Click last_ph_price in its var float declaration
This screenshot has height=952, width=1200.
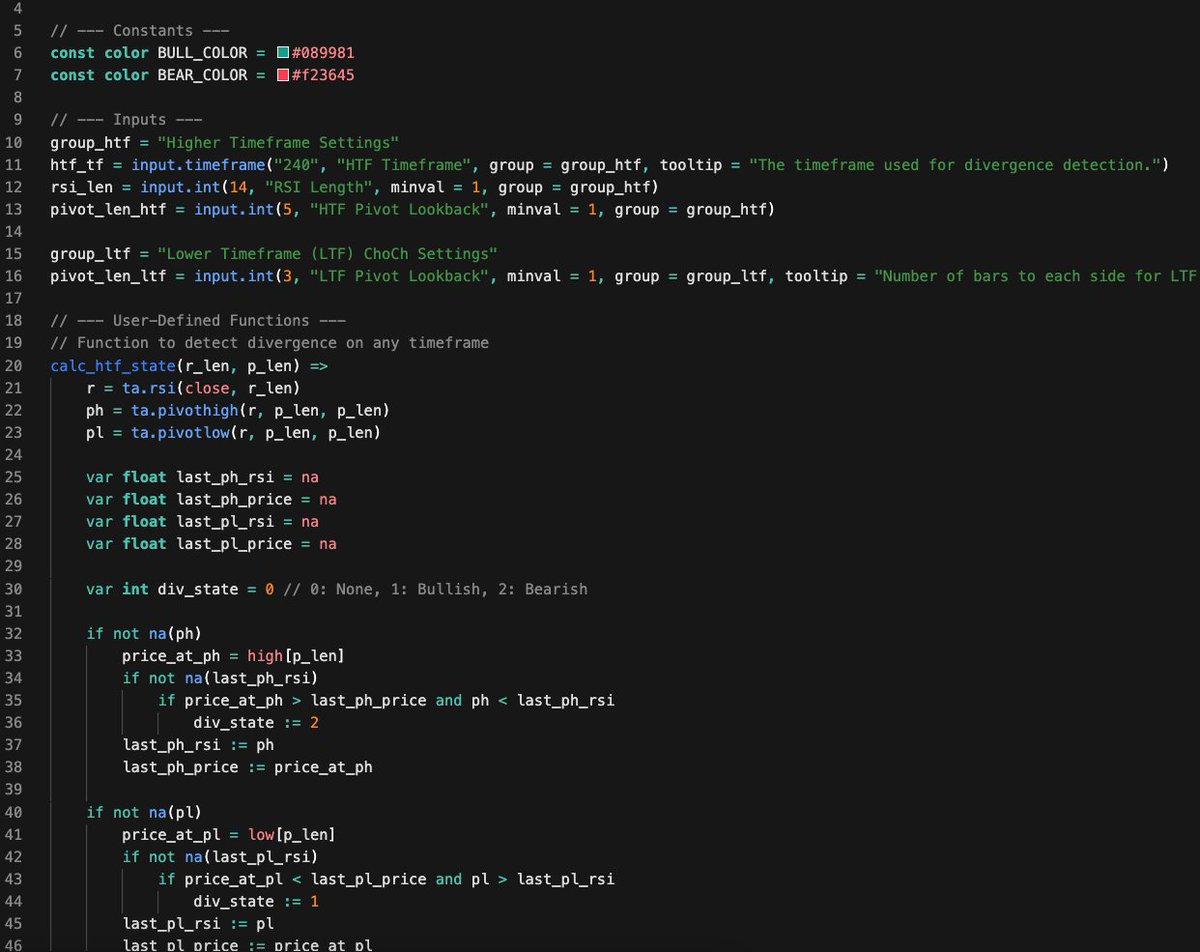pyautogui.click(x=234, y=499)
